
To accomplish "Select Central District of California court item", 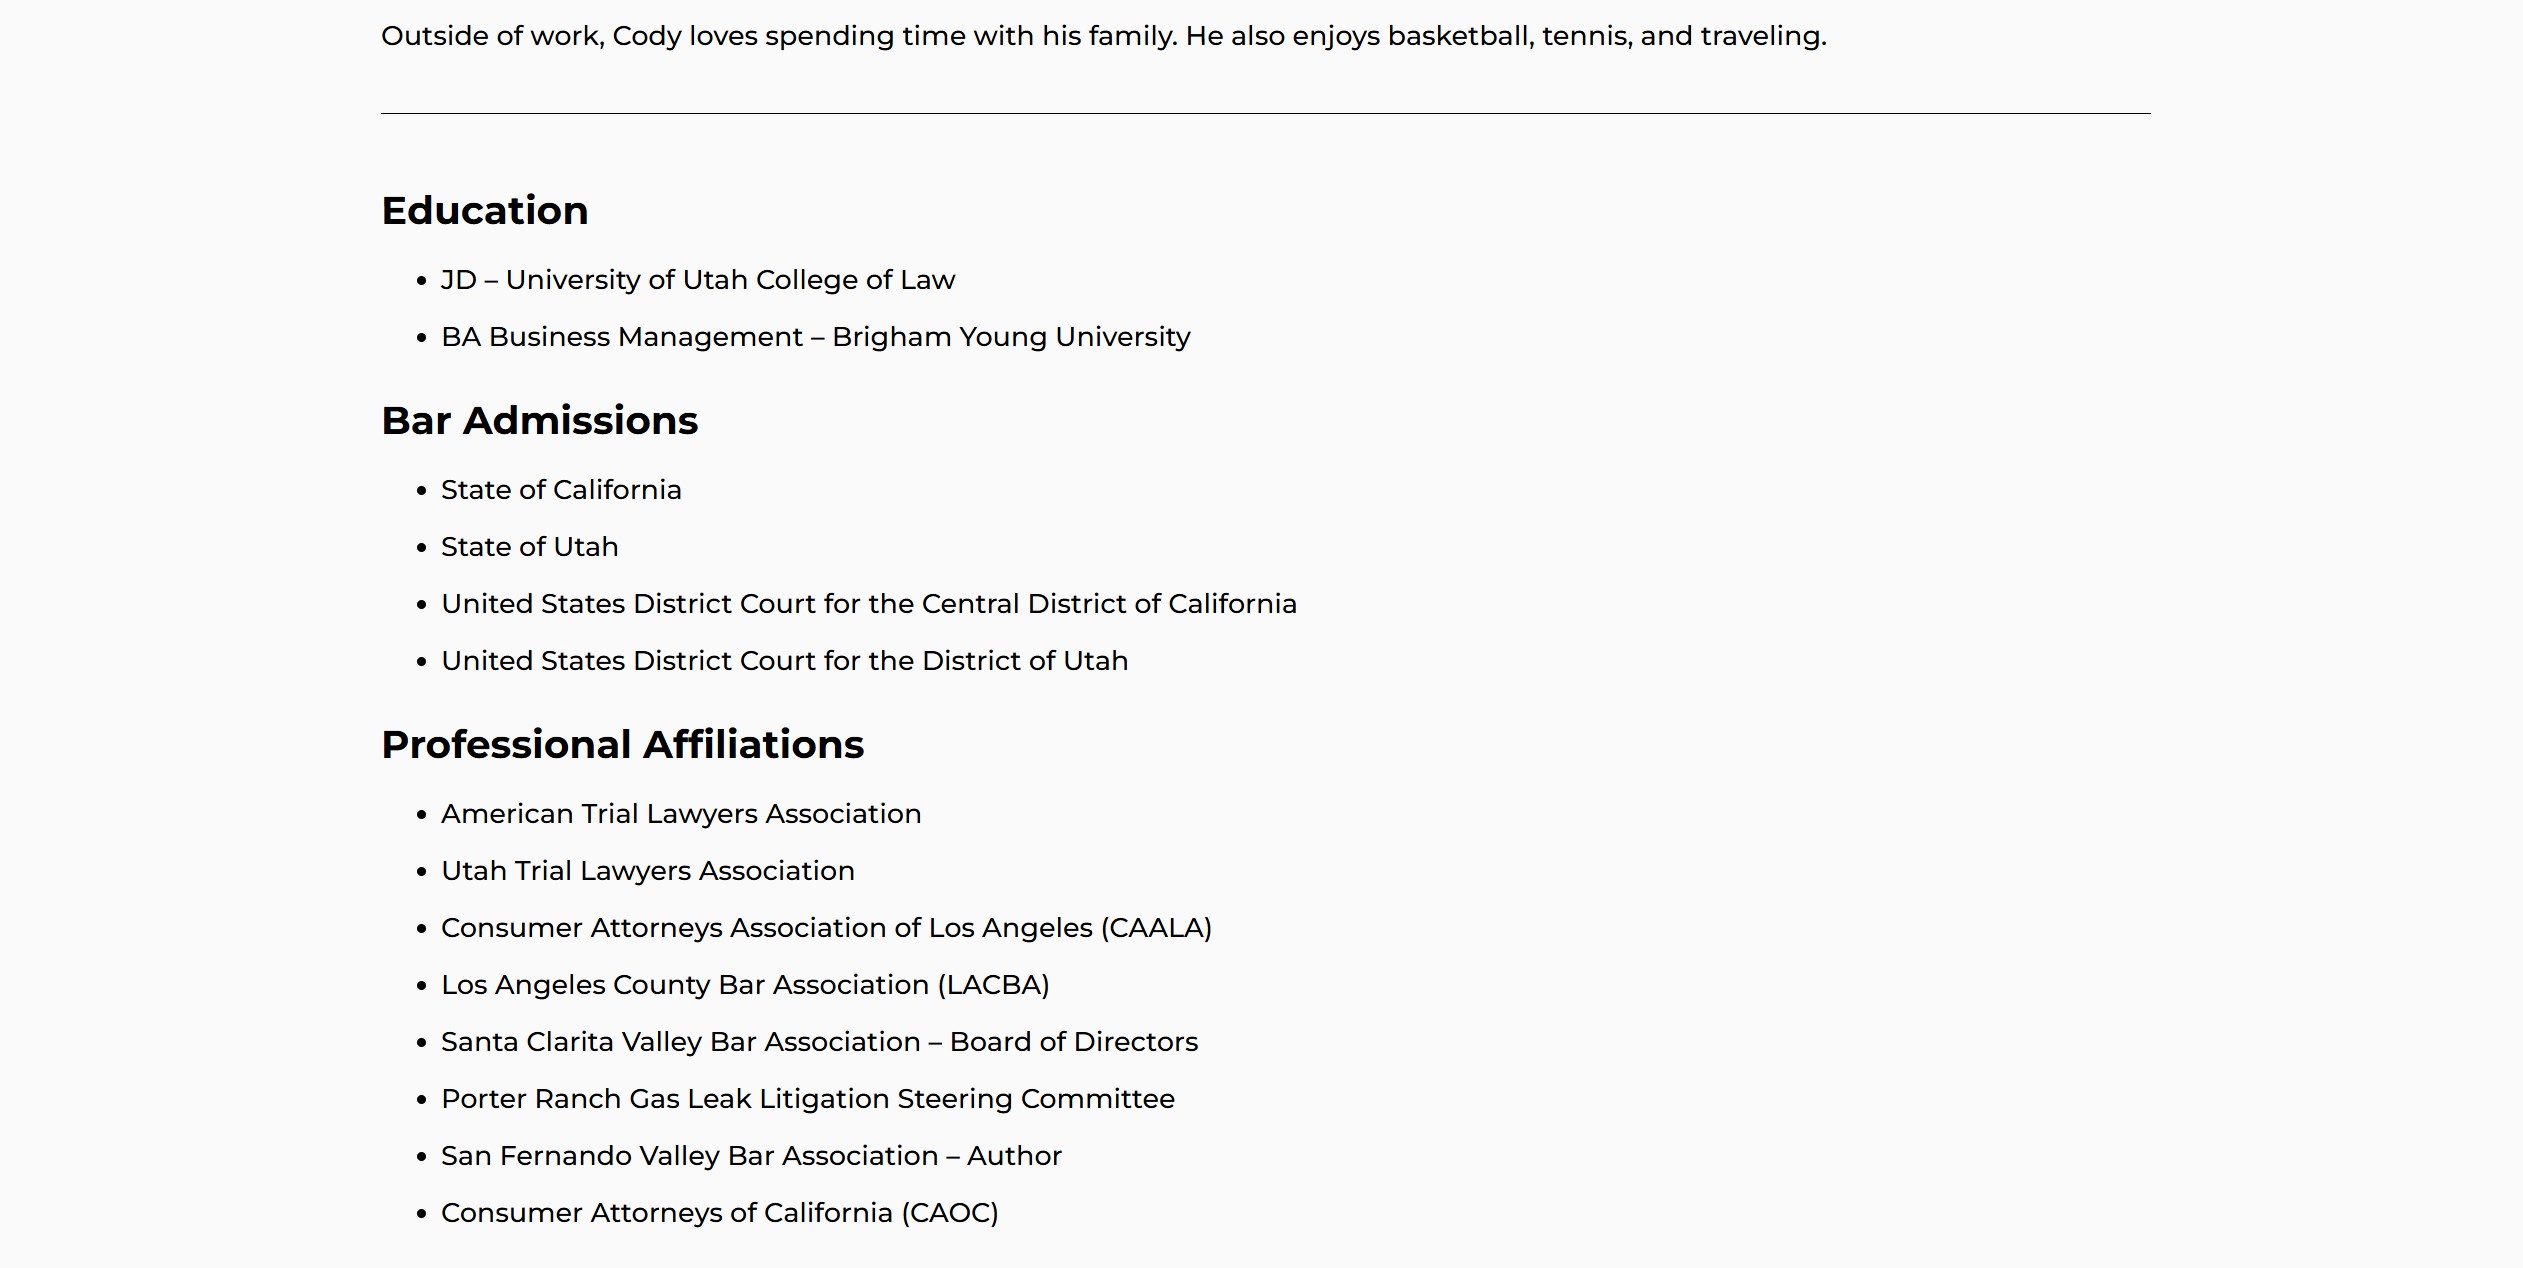I will point(869,604).
